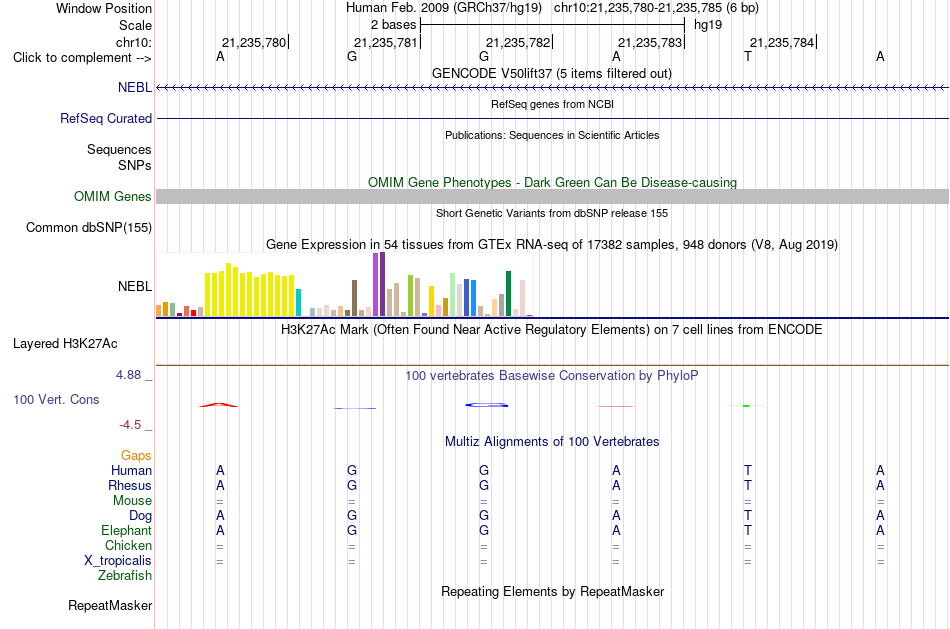Click base T in the complement row
This screenshot has height=629, width=950.
pos(748,56)
